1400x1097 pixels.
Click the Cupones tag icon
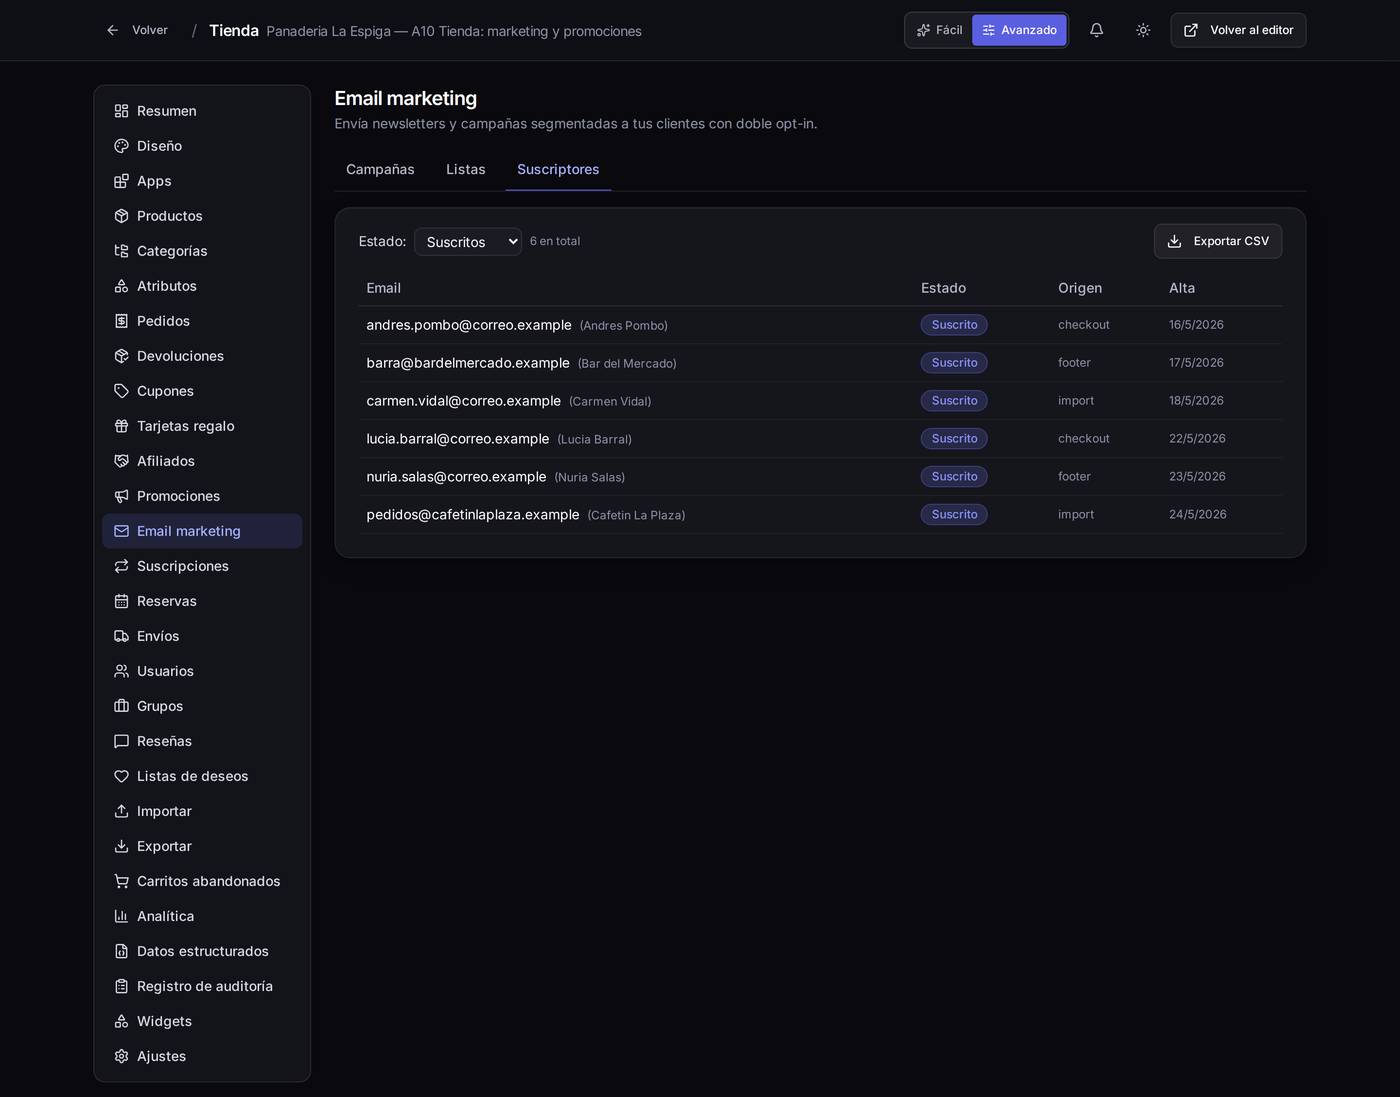[x=121, y=391]
